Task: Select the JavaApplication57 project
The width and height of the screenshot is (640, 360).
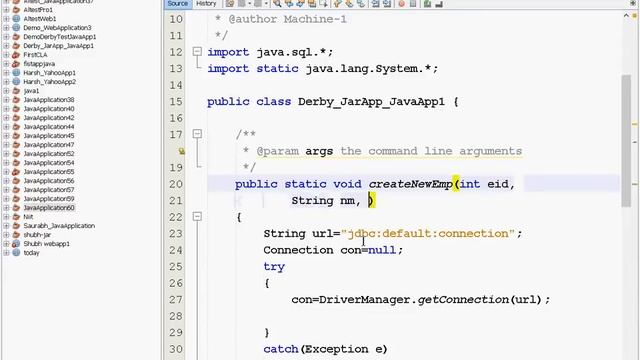Action: click(x=49, y=190)
